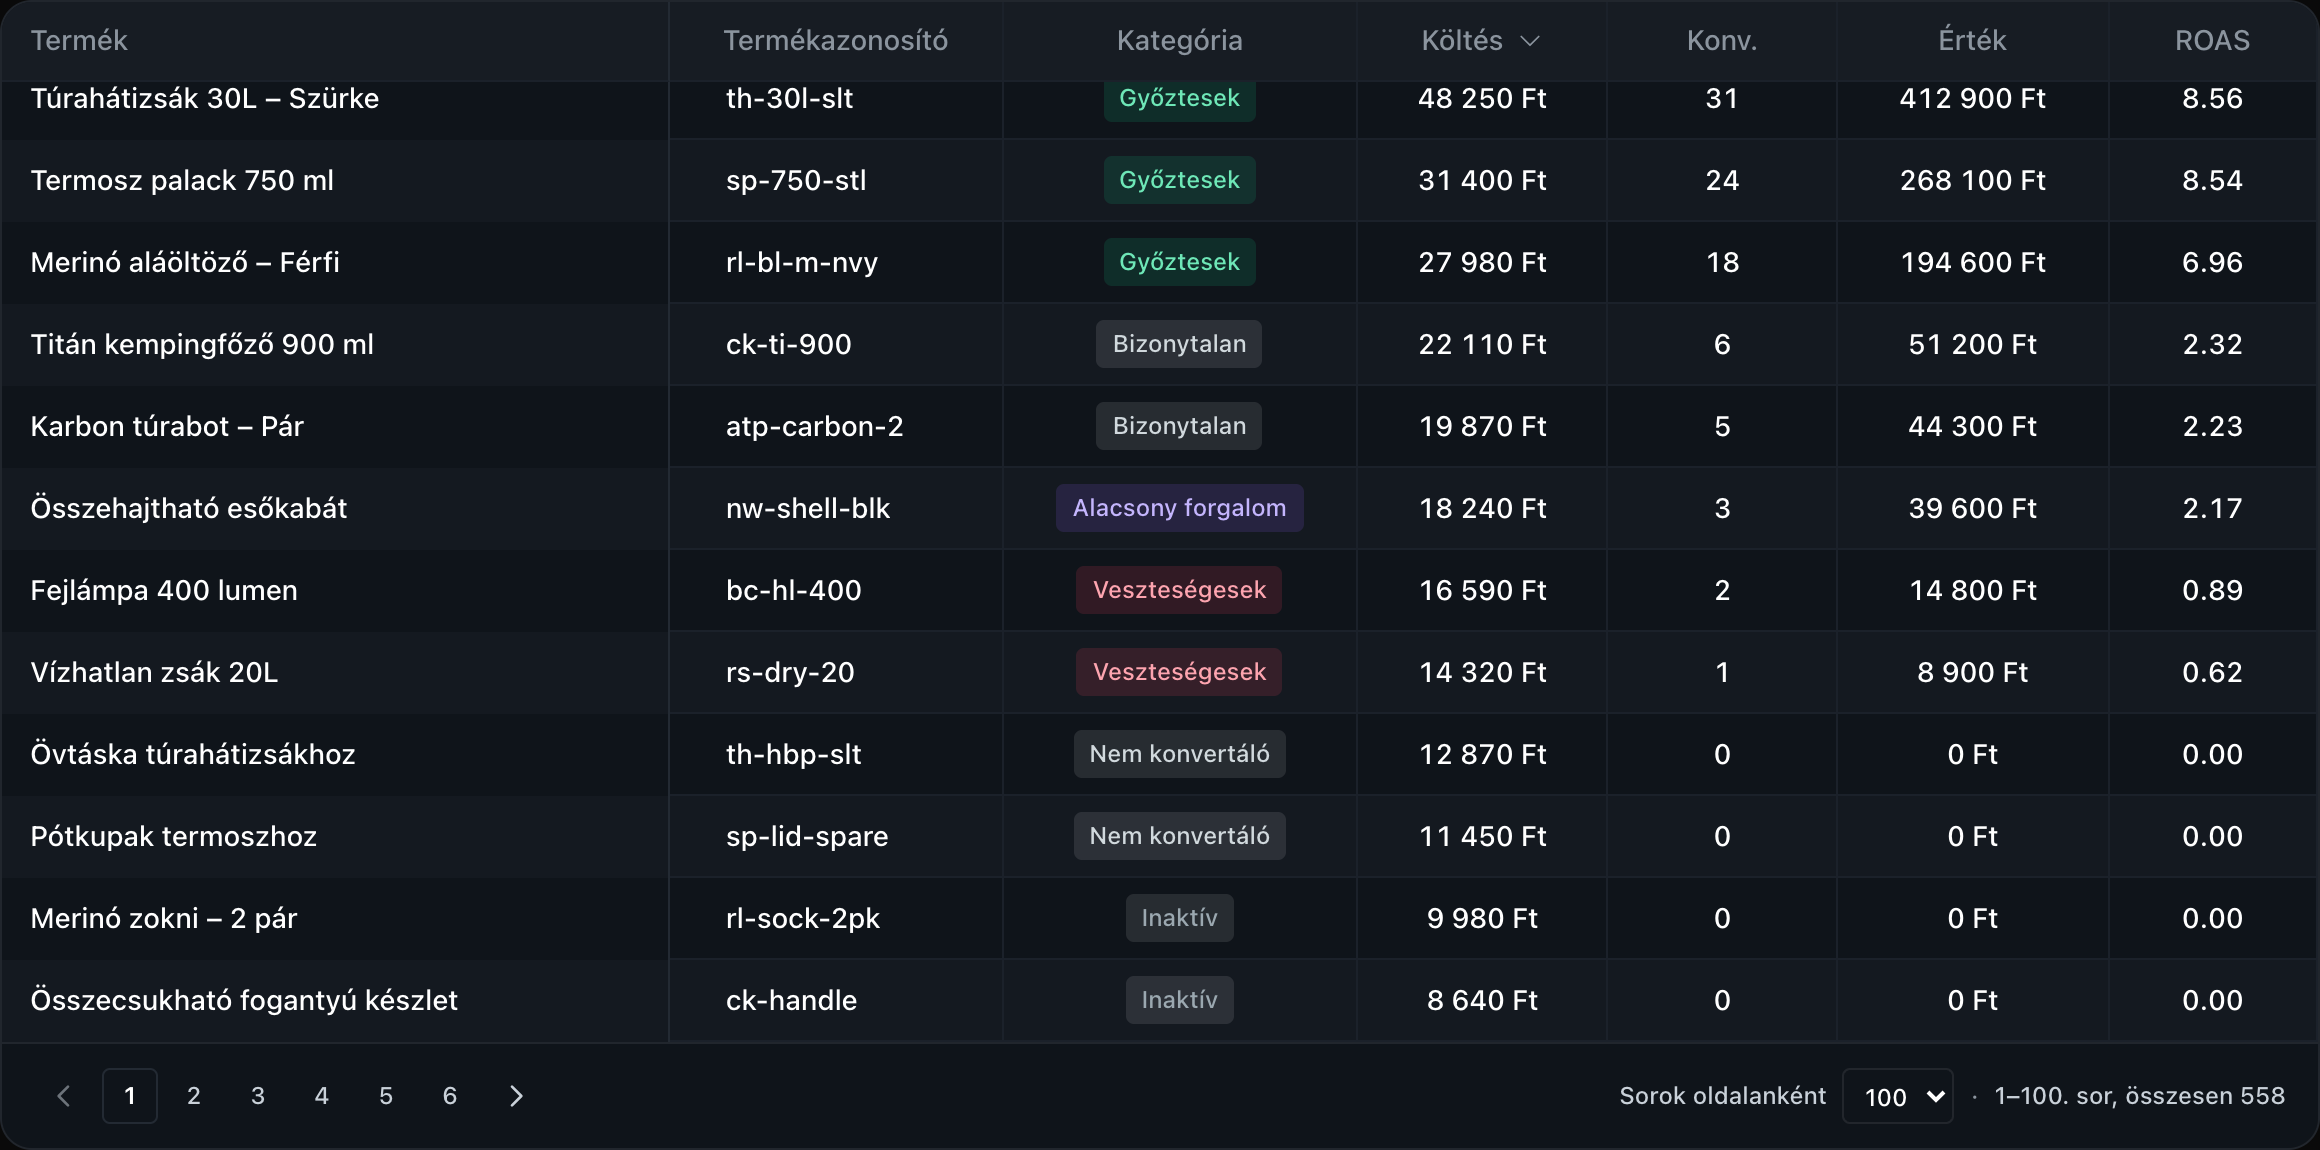Select Fejlámpa 400 lumen product

[164, 590]
